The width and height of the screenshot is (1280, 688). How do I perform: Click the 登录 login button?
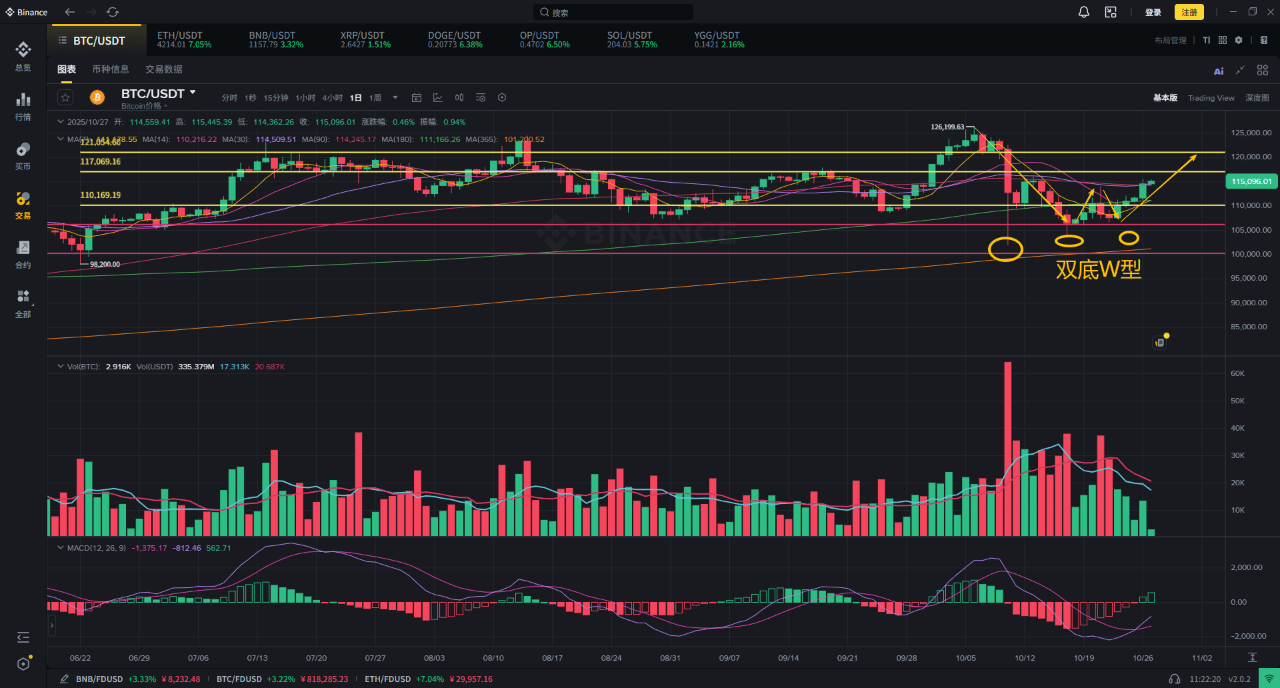coord(1153,12)
